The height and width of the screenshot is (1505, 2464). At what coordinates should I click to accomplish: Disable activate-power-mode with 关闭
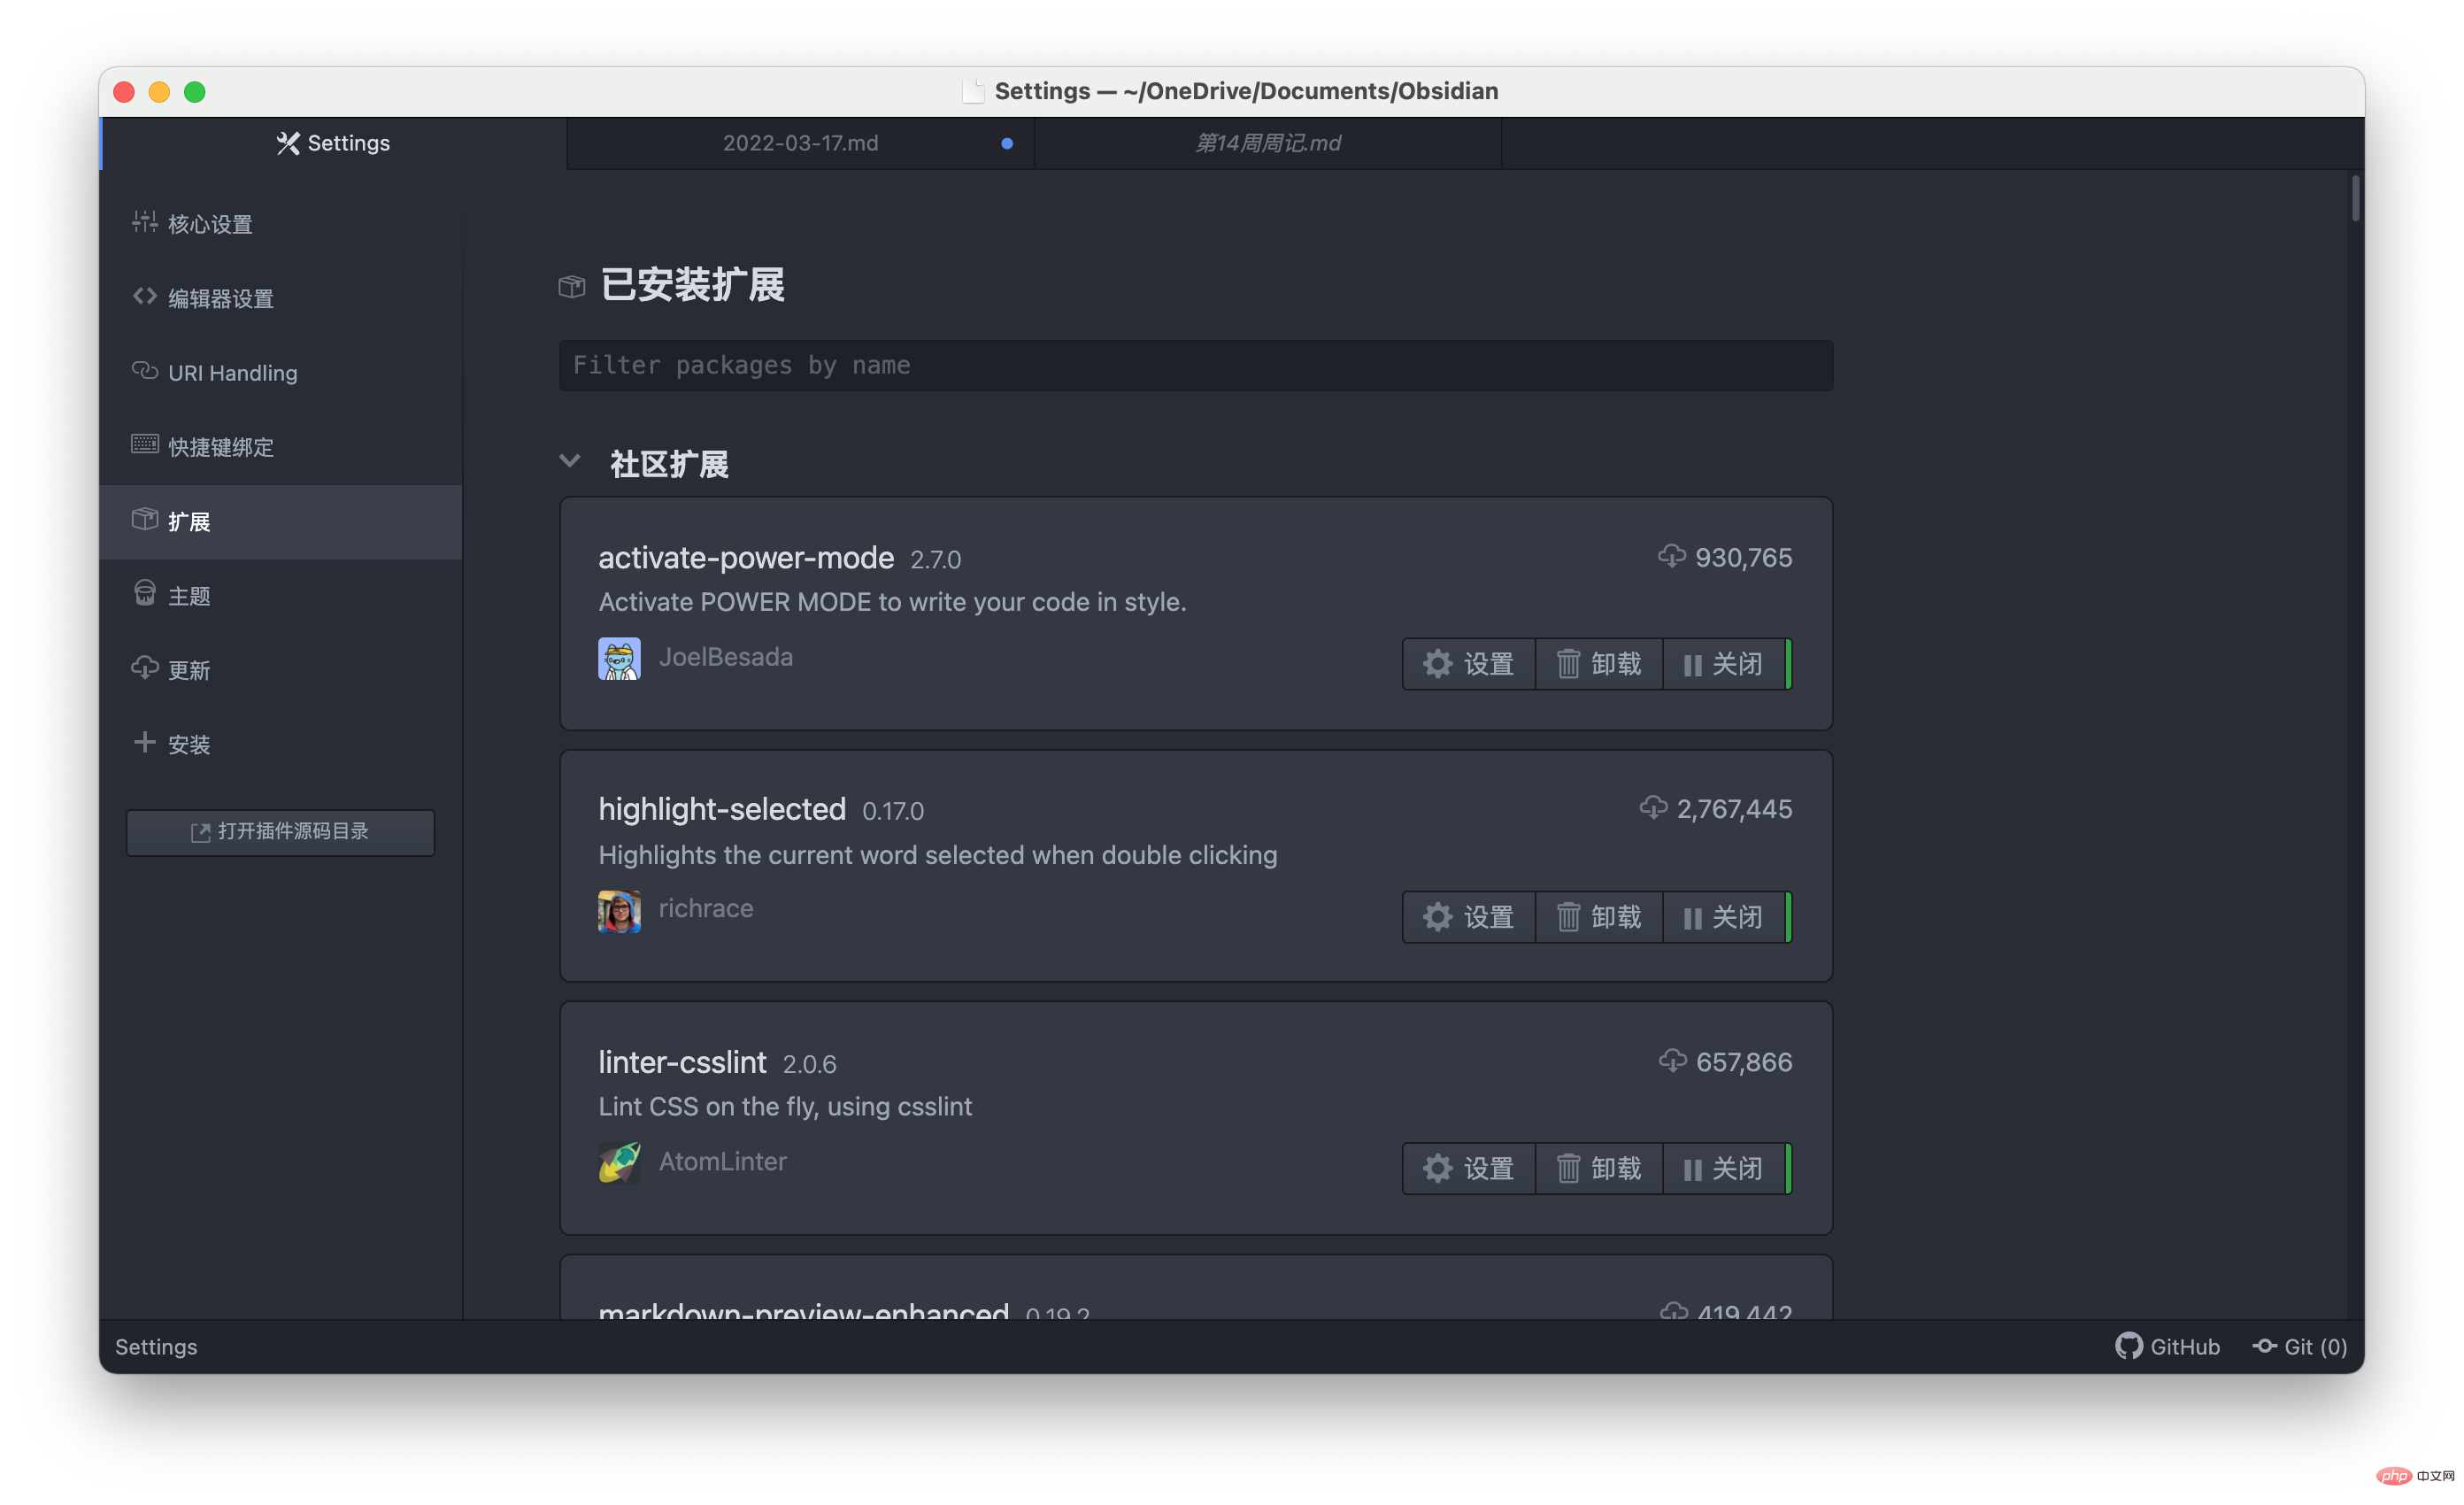[1724, 664]
